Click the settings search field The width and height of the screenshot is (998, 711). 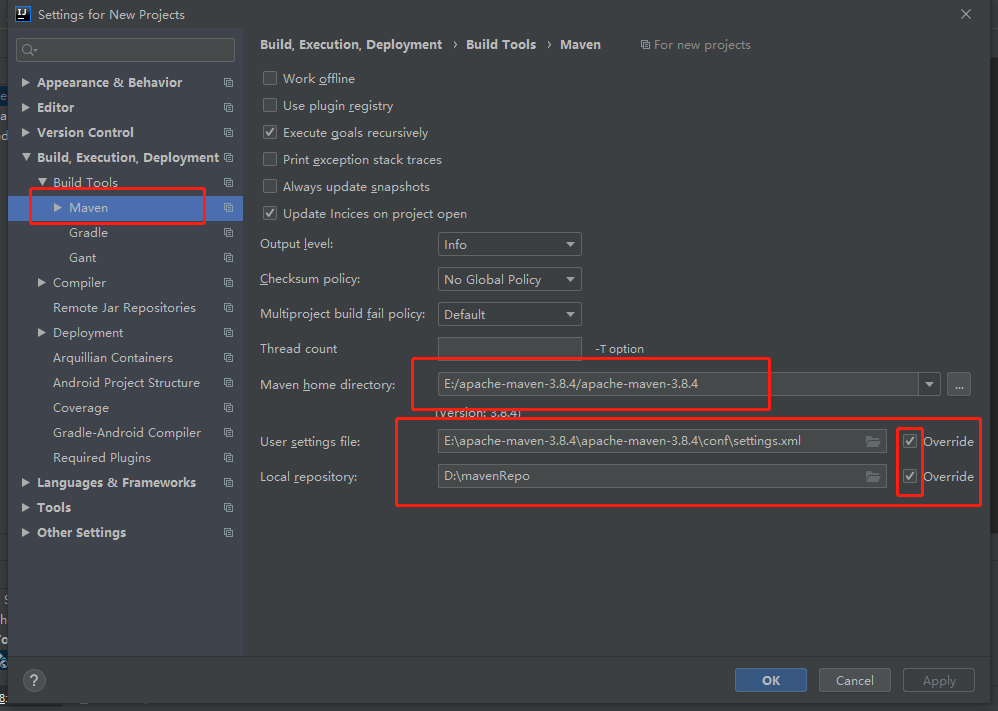pos(125,50)
